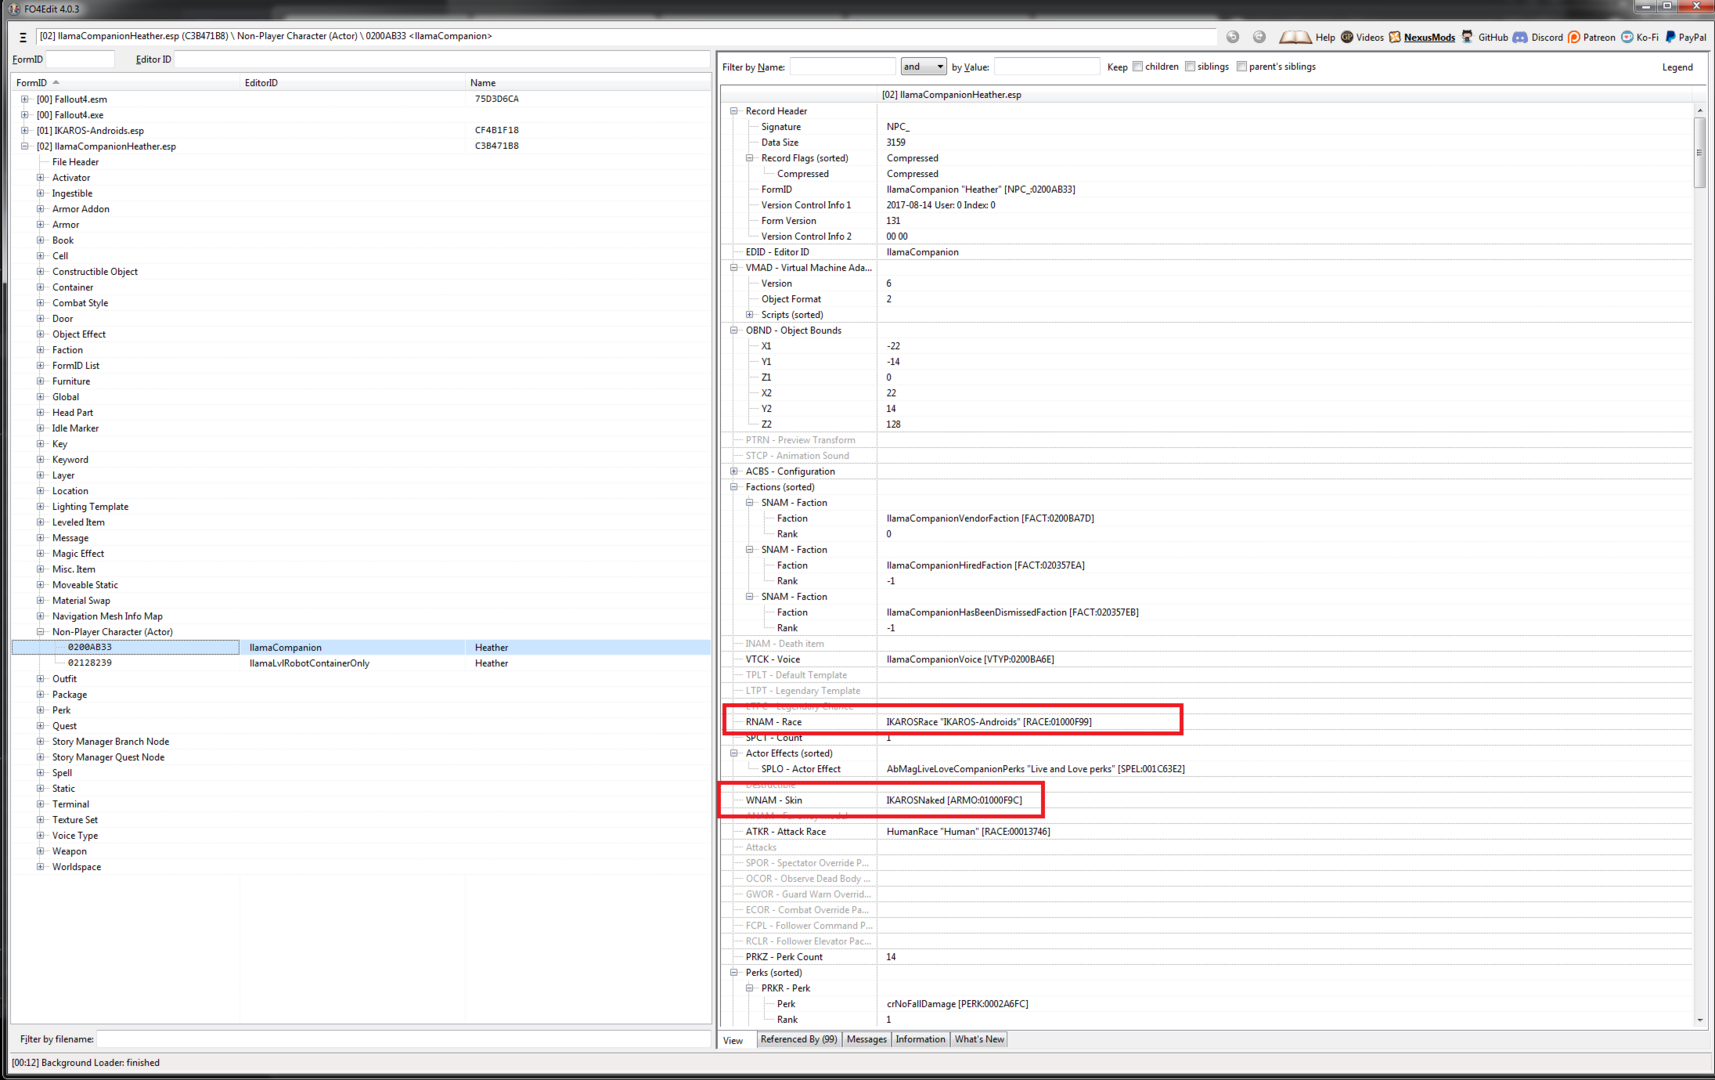Click the NexusMods logo icon
The width and height of the screenshot is (1715, 1080).
coord(1394,37)
